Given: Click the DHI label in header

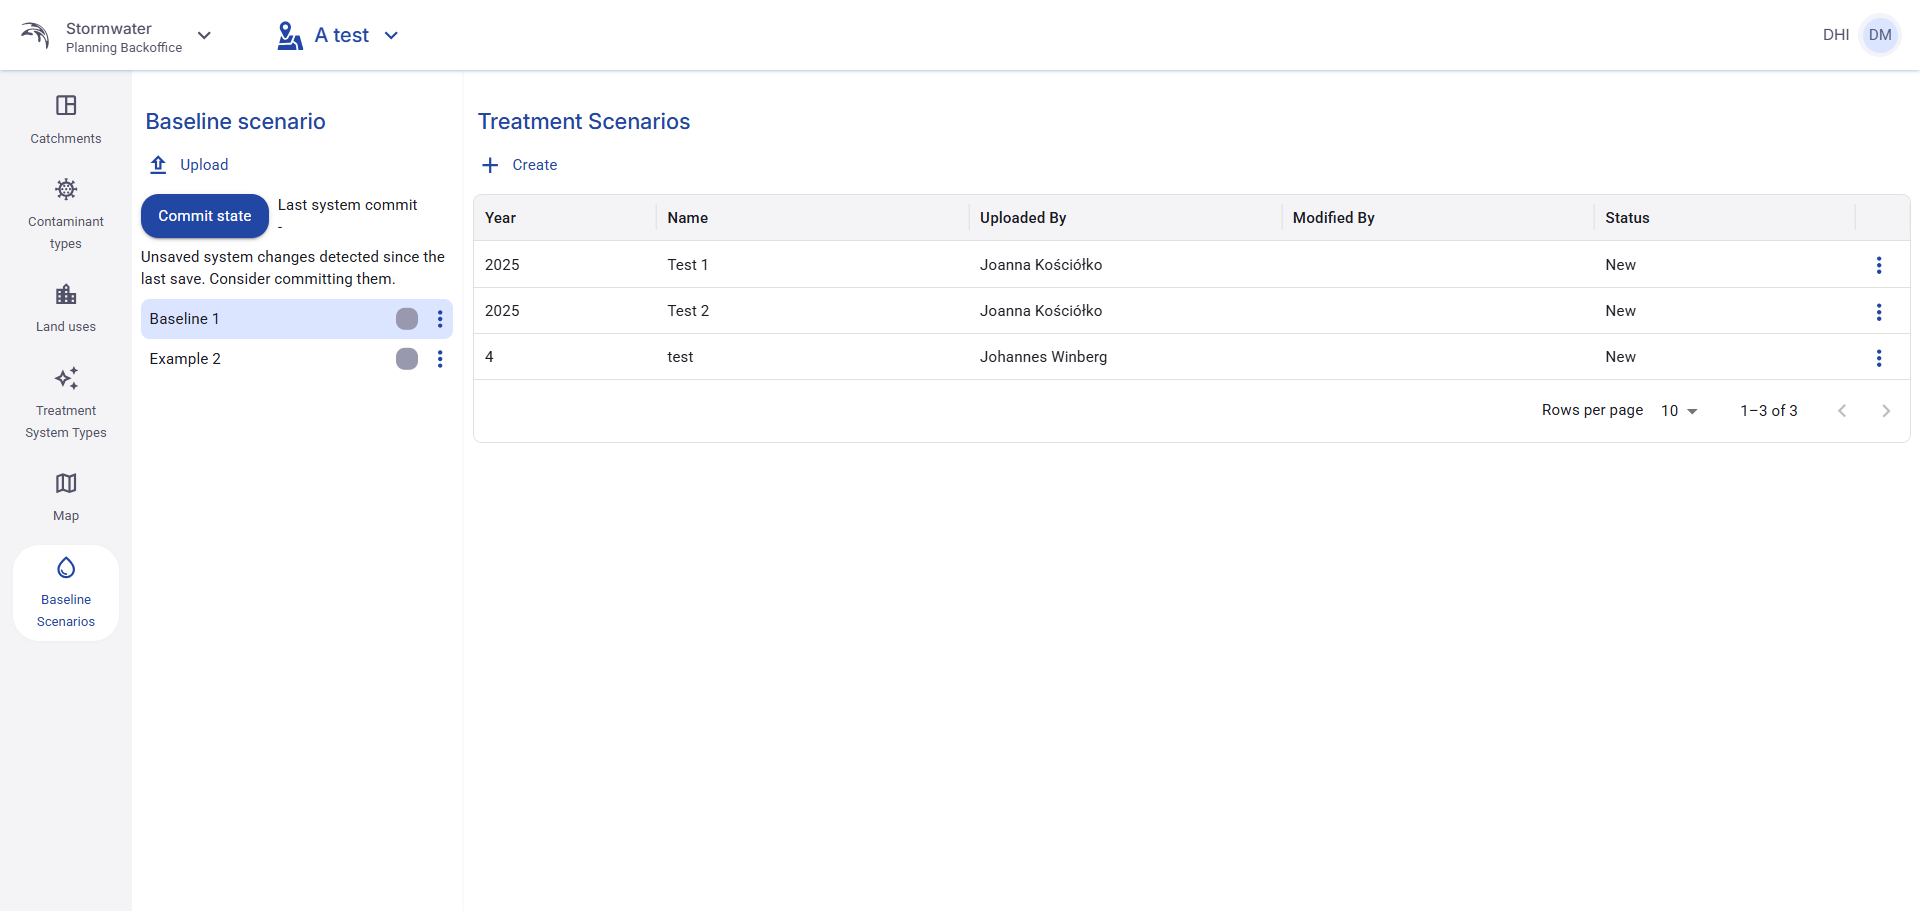Looking at the screenshot, I should click(1835, 35).
